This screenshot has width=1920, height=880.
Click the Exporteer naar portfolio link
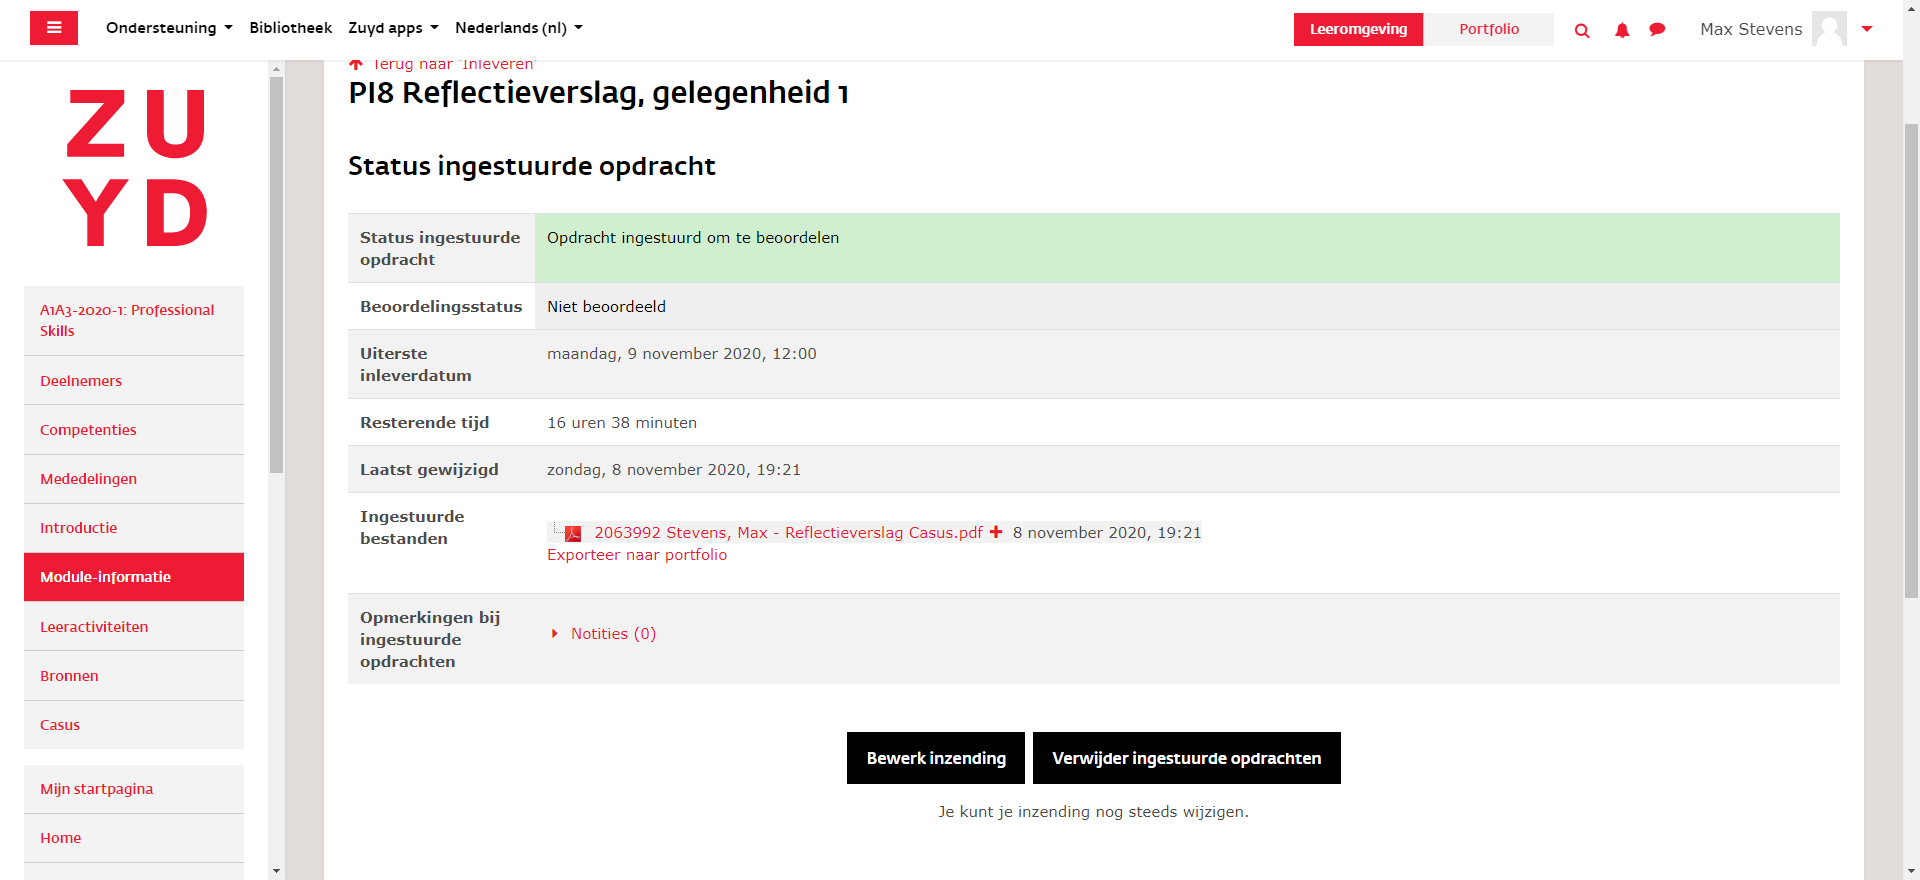pyautogui.click(x=637, y=555)
